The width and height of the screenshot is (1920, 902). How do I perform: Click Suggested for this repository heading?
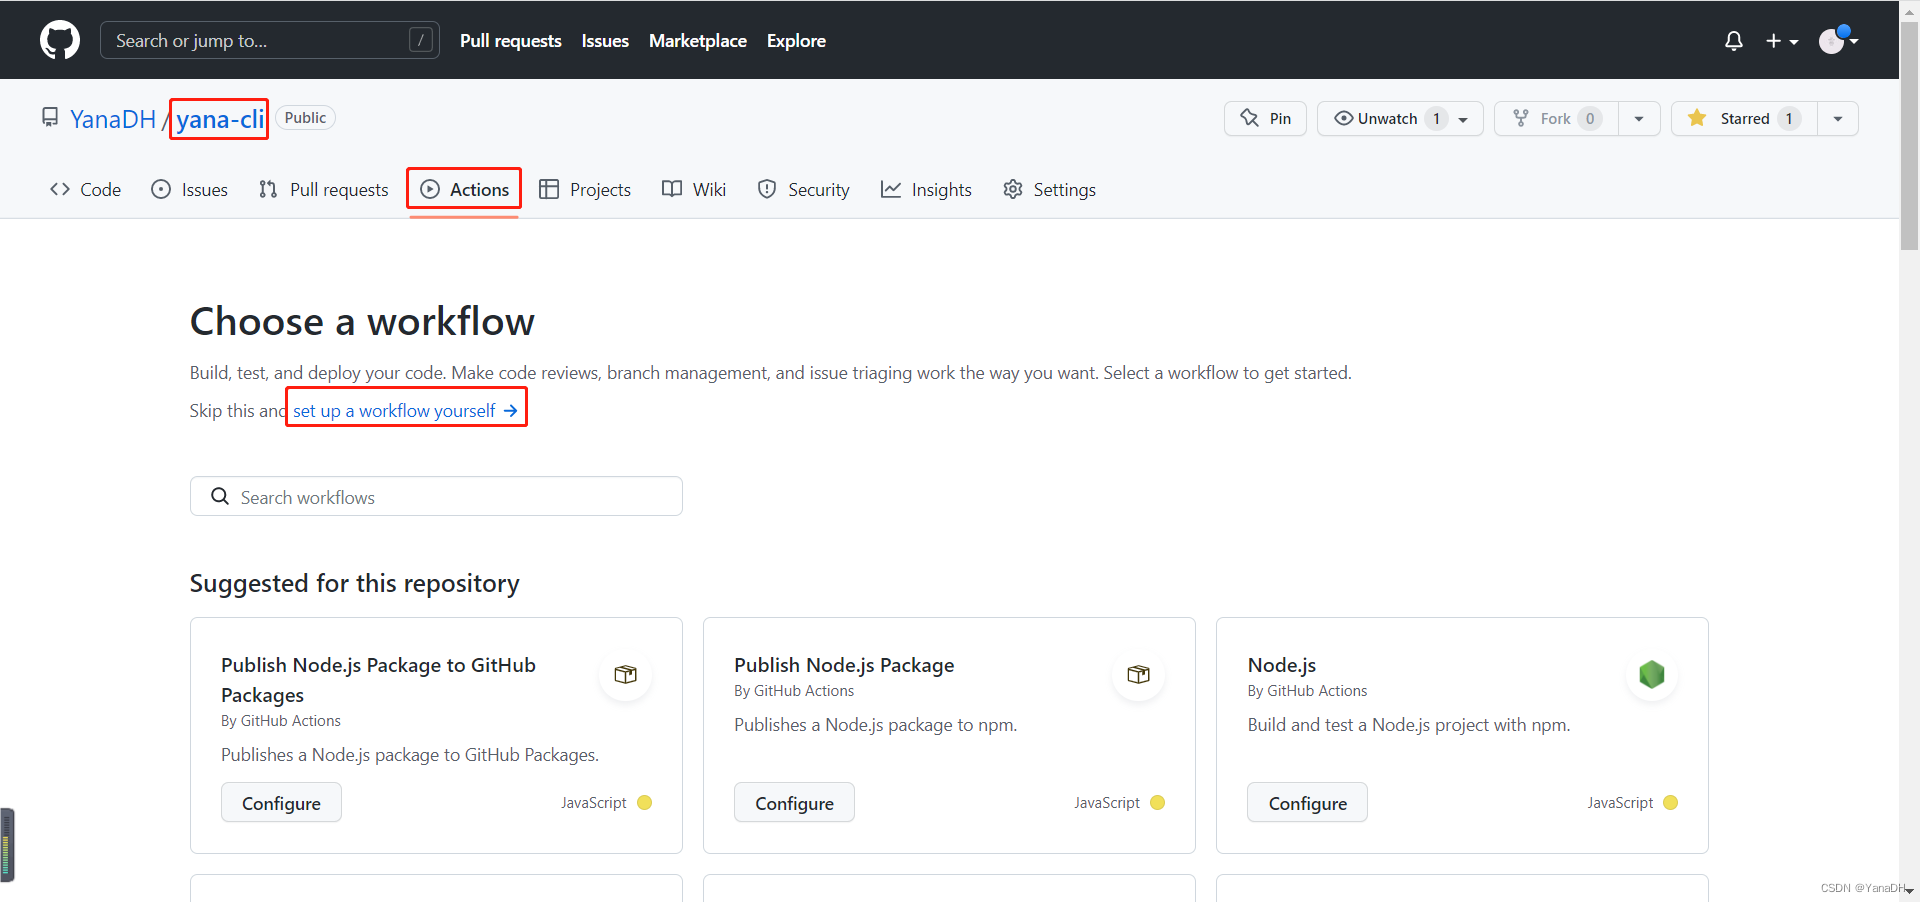point(355,583)
